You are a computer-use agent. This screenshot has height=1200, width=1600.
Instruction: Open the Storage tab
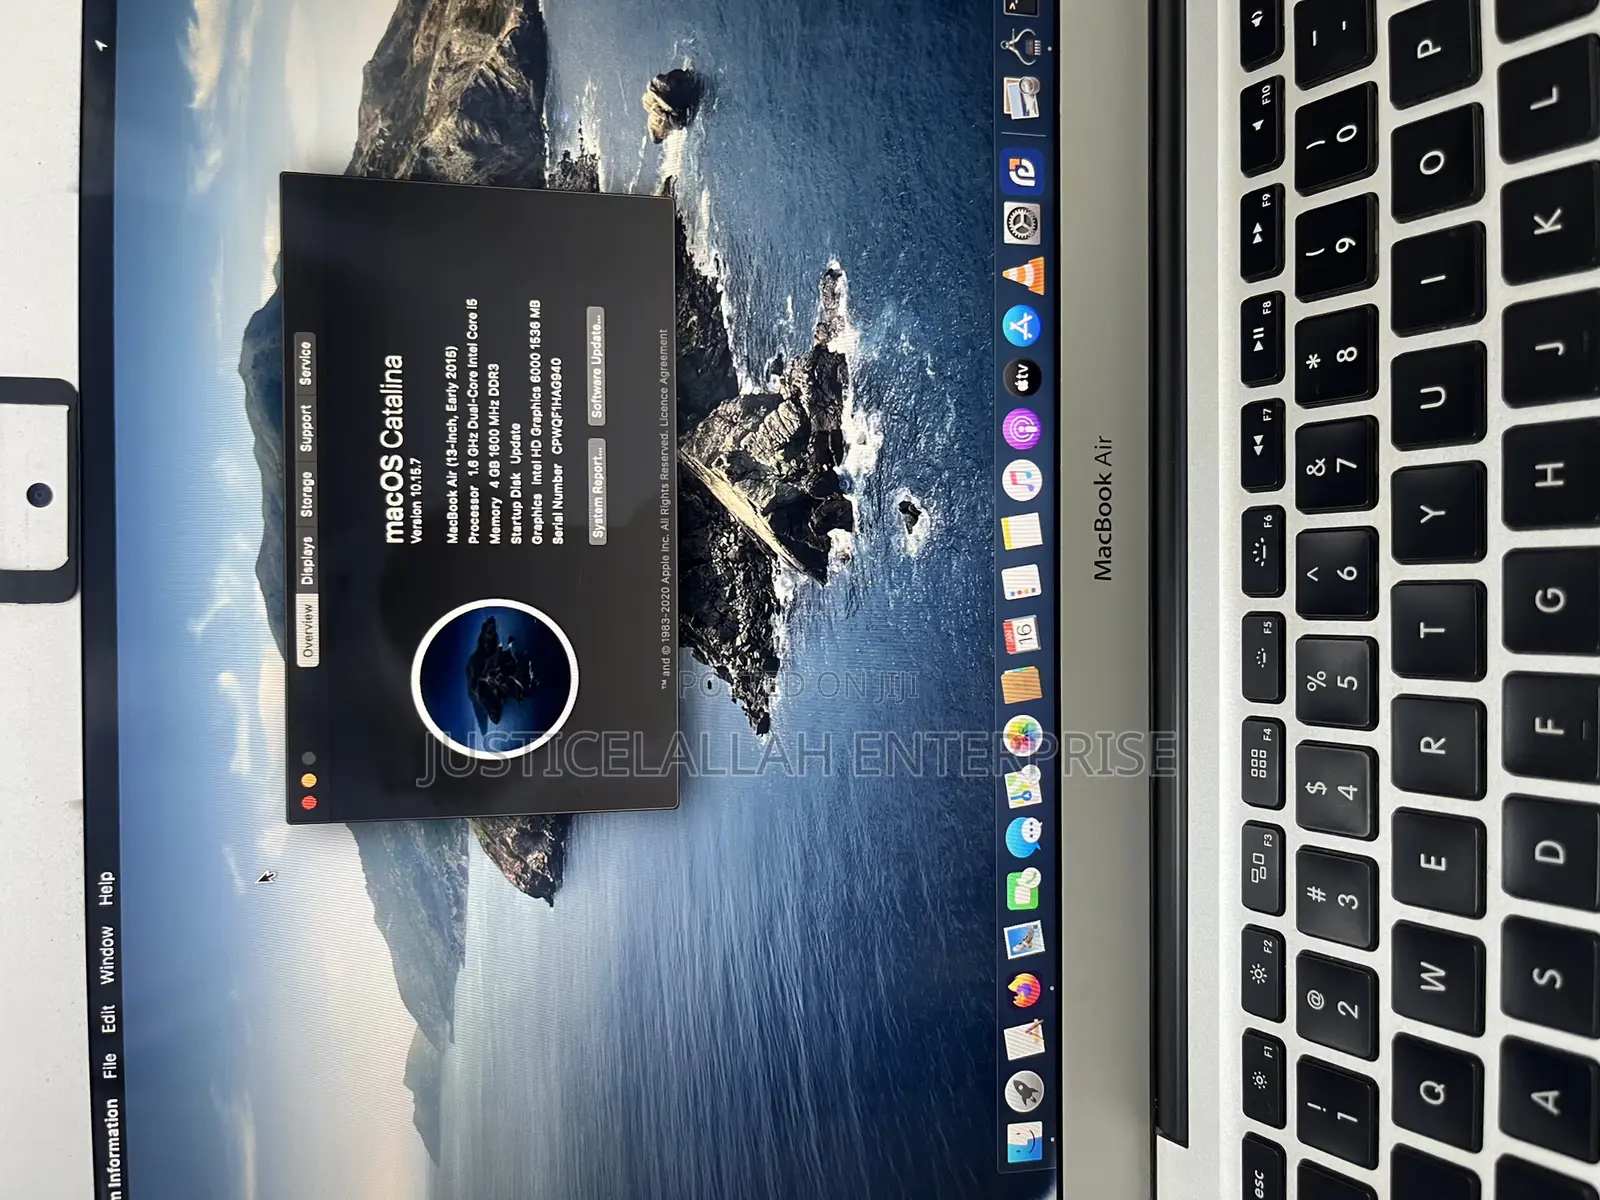[308, 493]
